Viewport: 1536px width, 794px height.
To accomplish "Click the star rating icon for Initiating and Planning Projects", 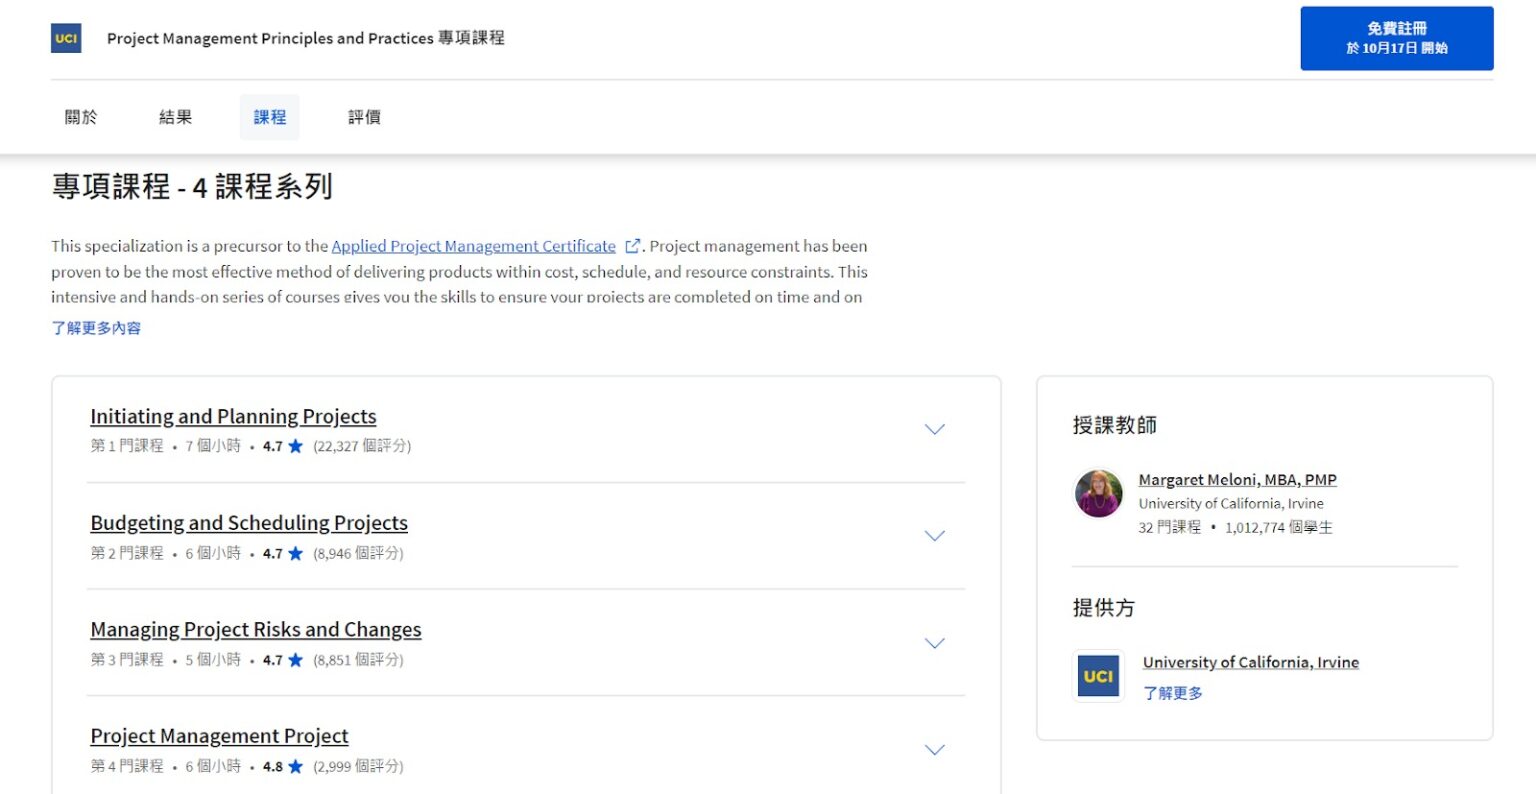I will (x=294, y=446).
